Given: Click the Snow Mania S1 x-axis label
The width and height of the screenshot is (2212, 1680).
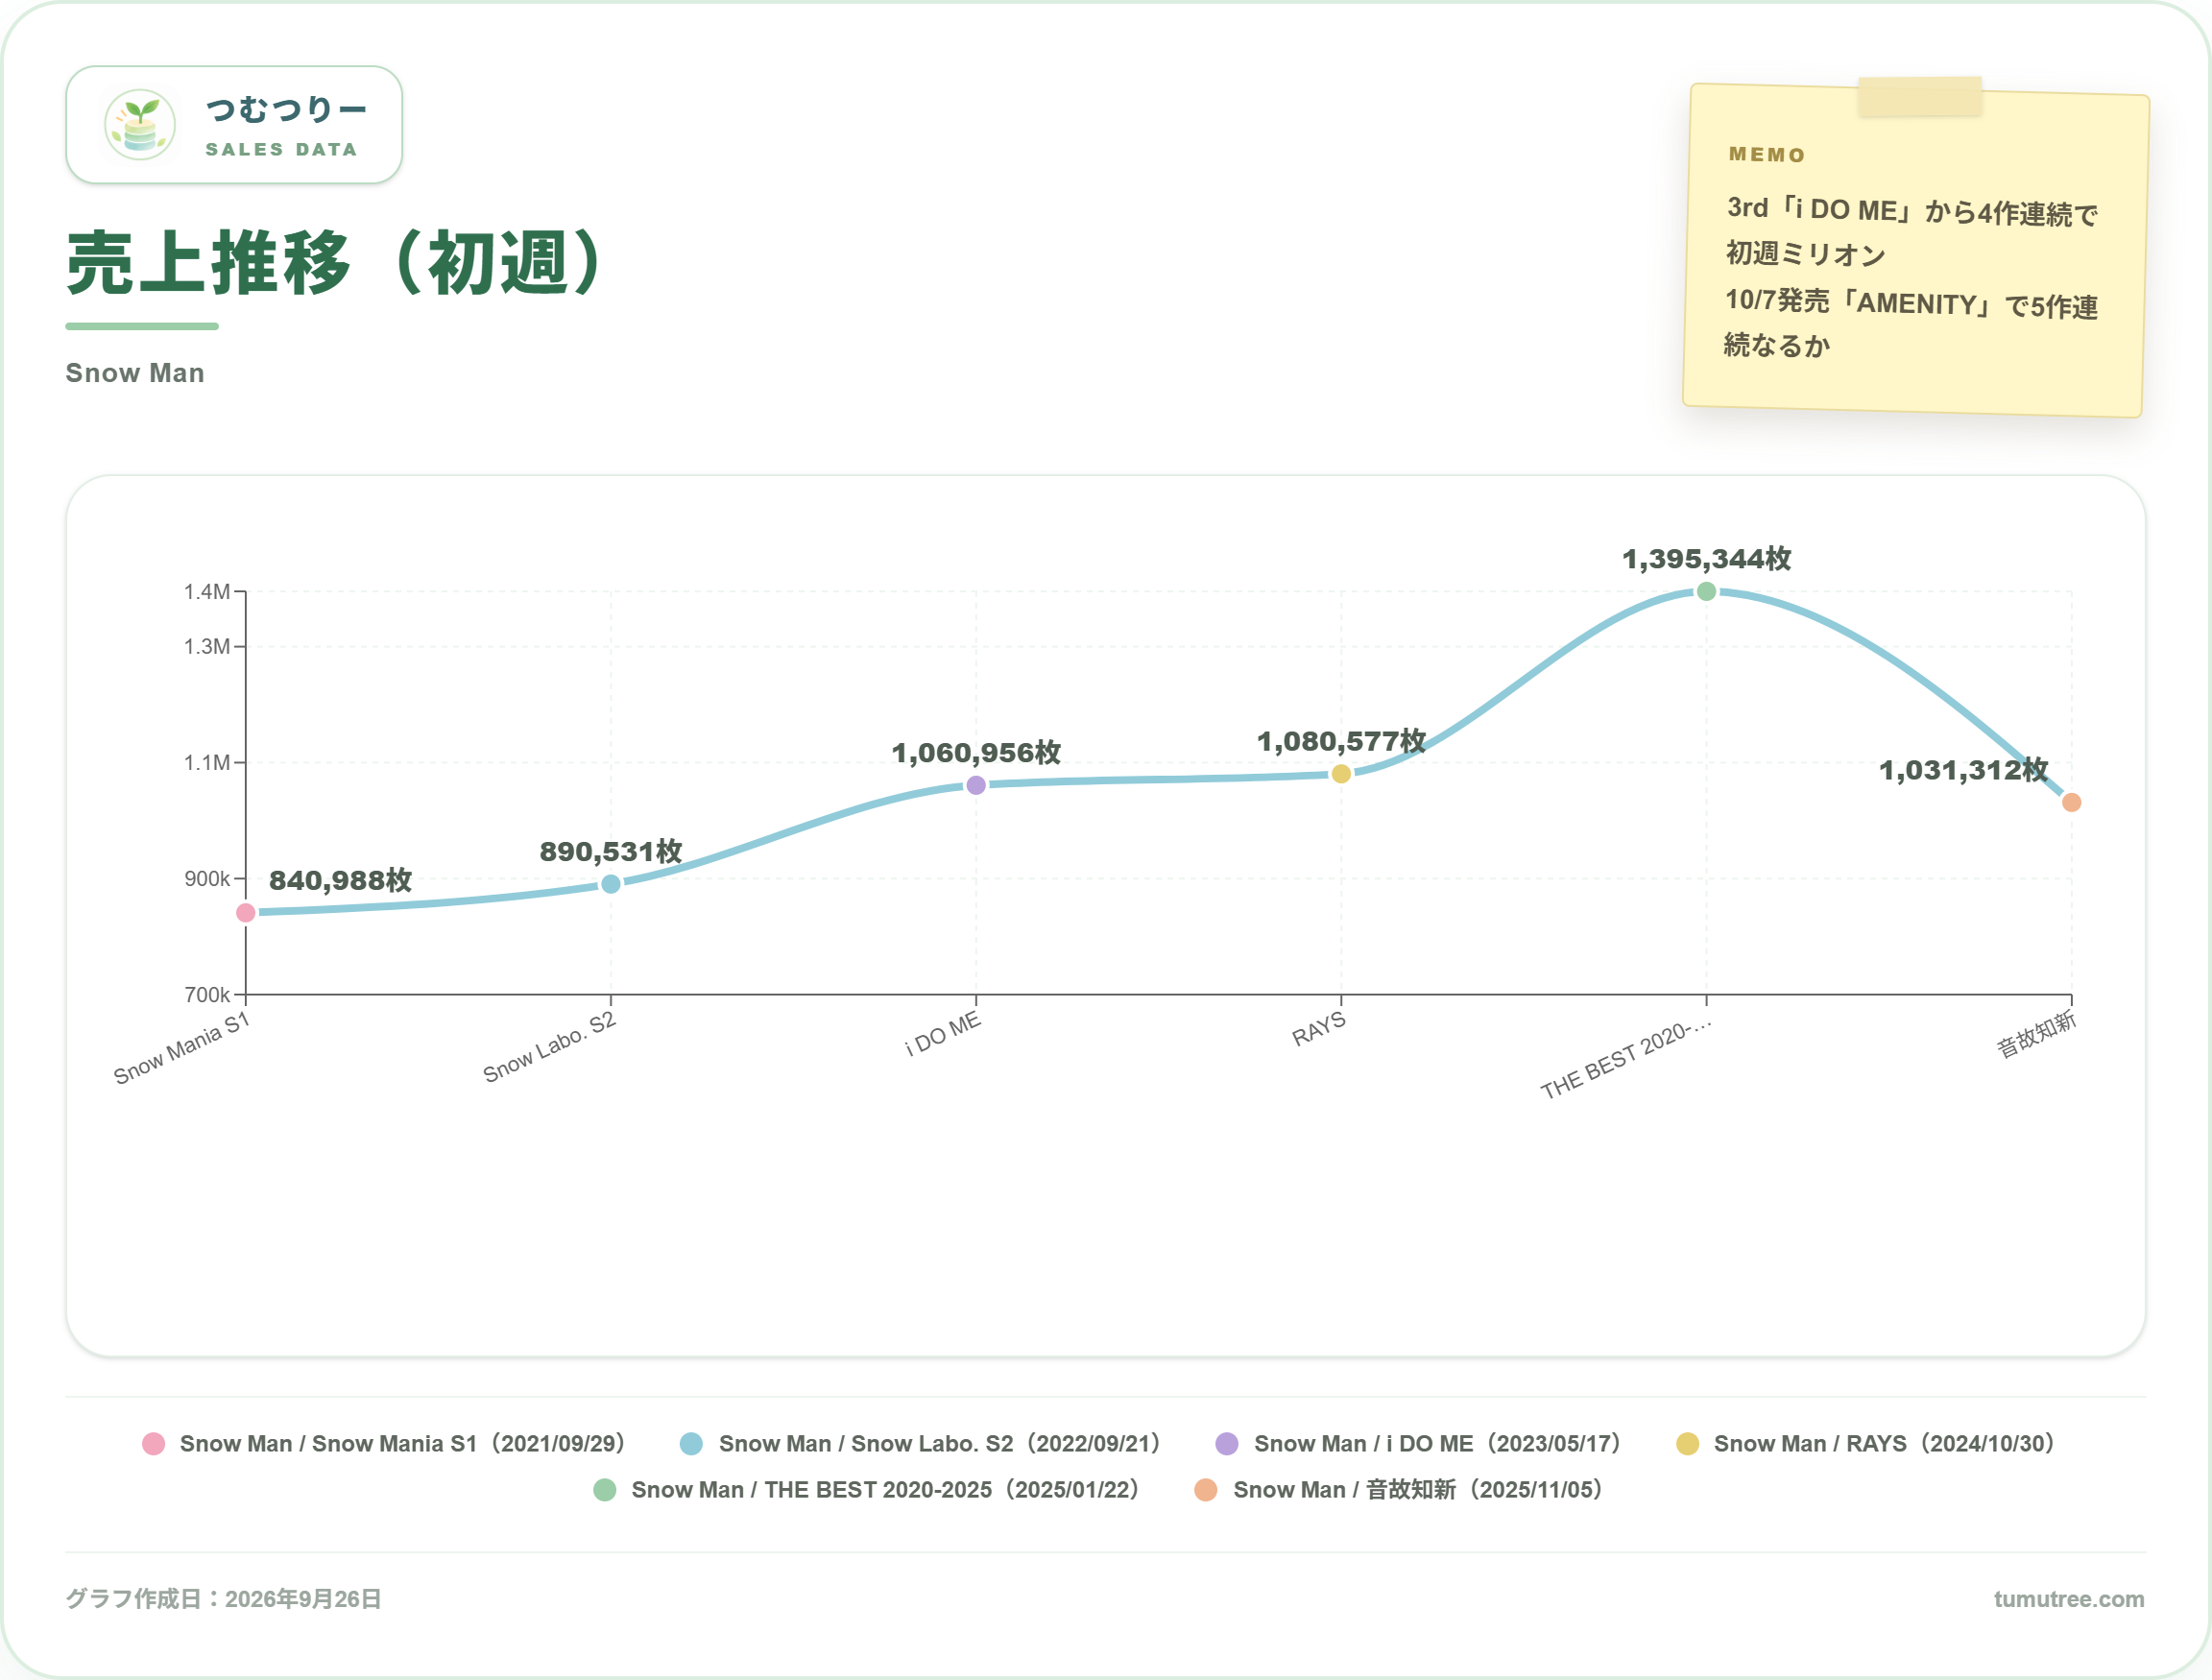Looking at the screenshot, I should pos(181,1048).
